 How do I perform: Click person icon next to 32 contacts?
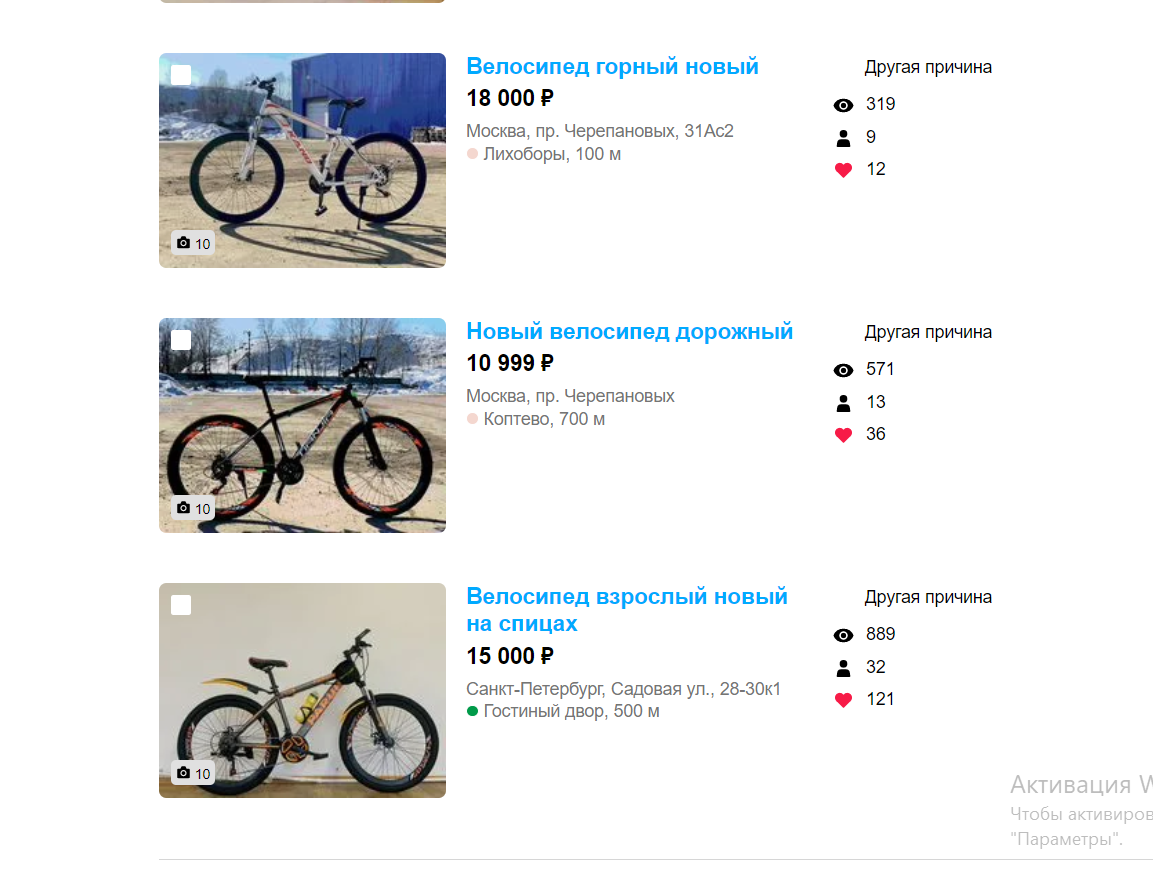click(843, 667)
